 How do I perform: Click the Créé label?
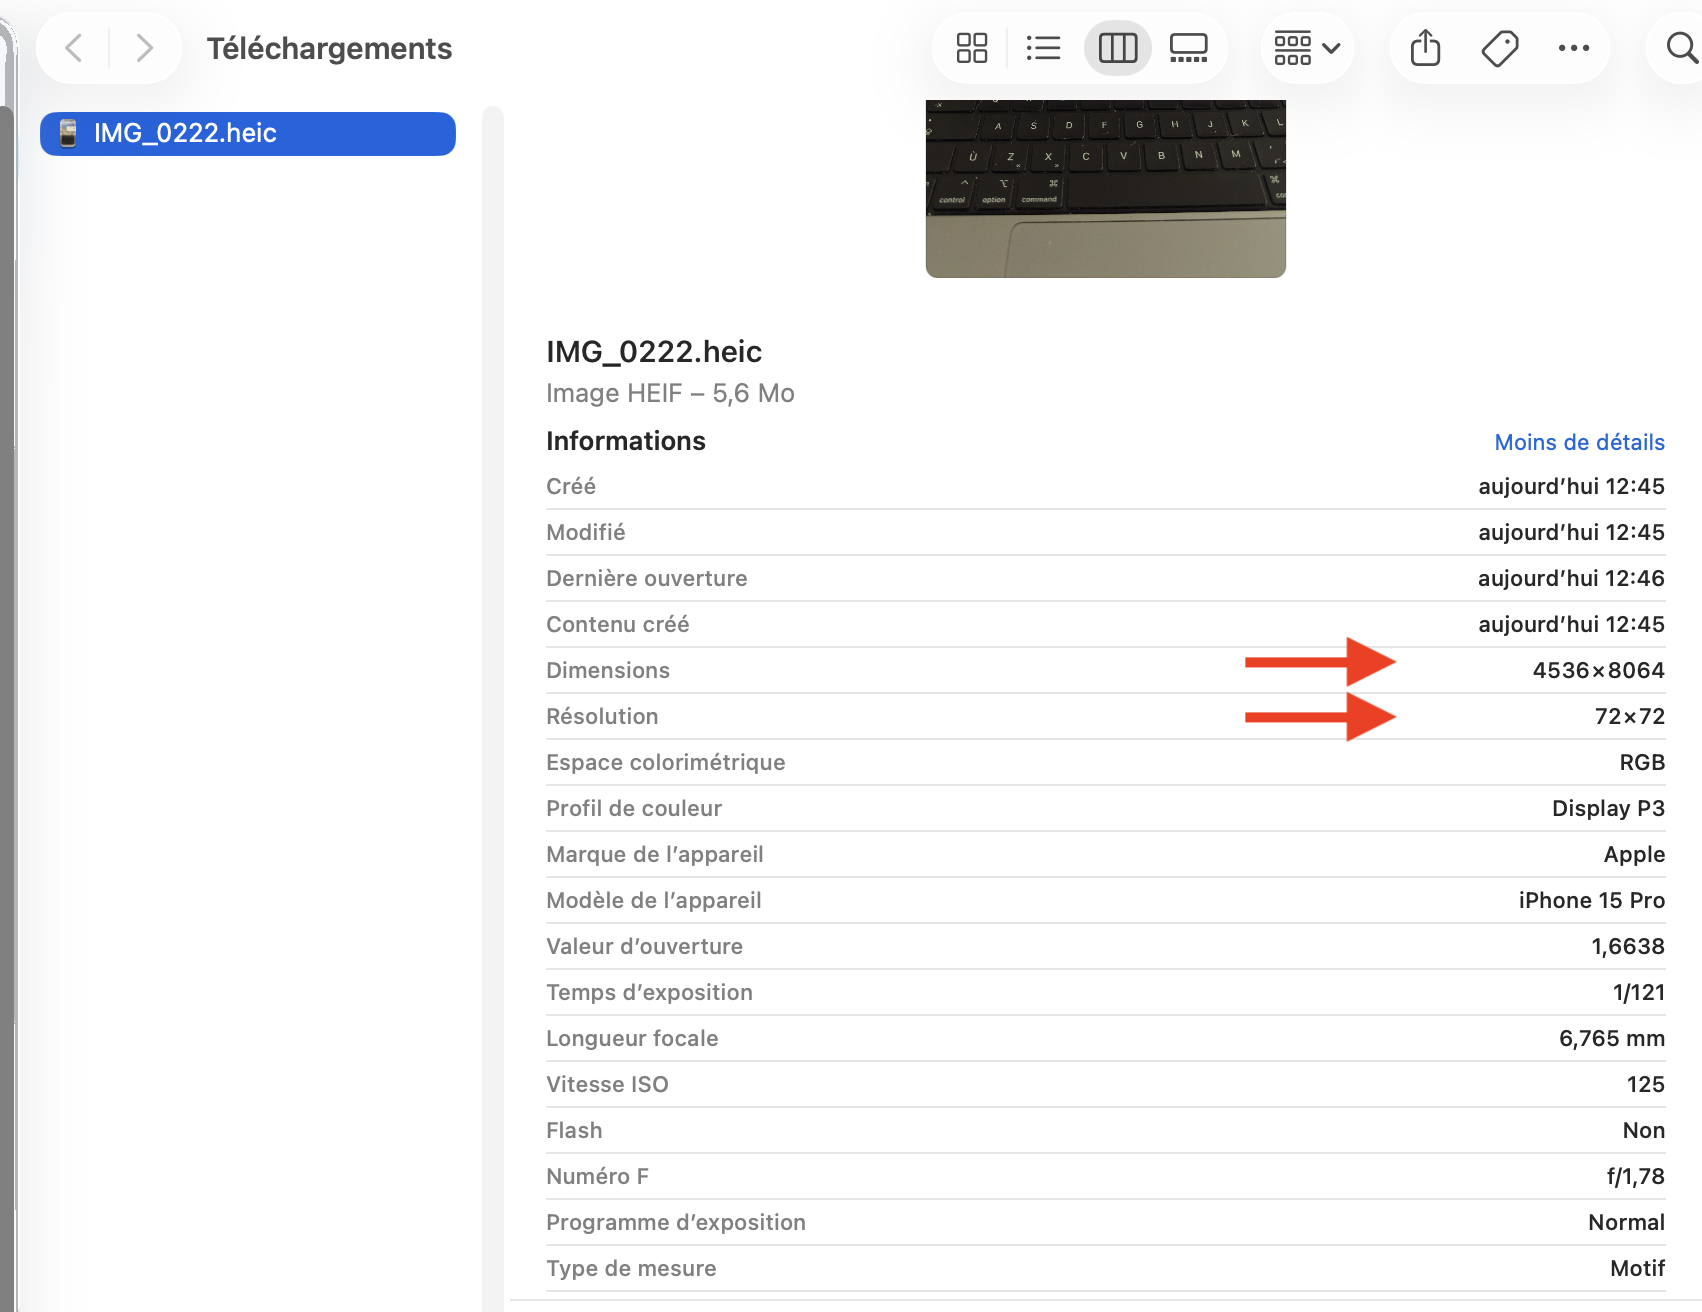(571, 486)
